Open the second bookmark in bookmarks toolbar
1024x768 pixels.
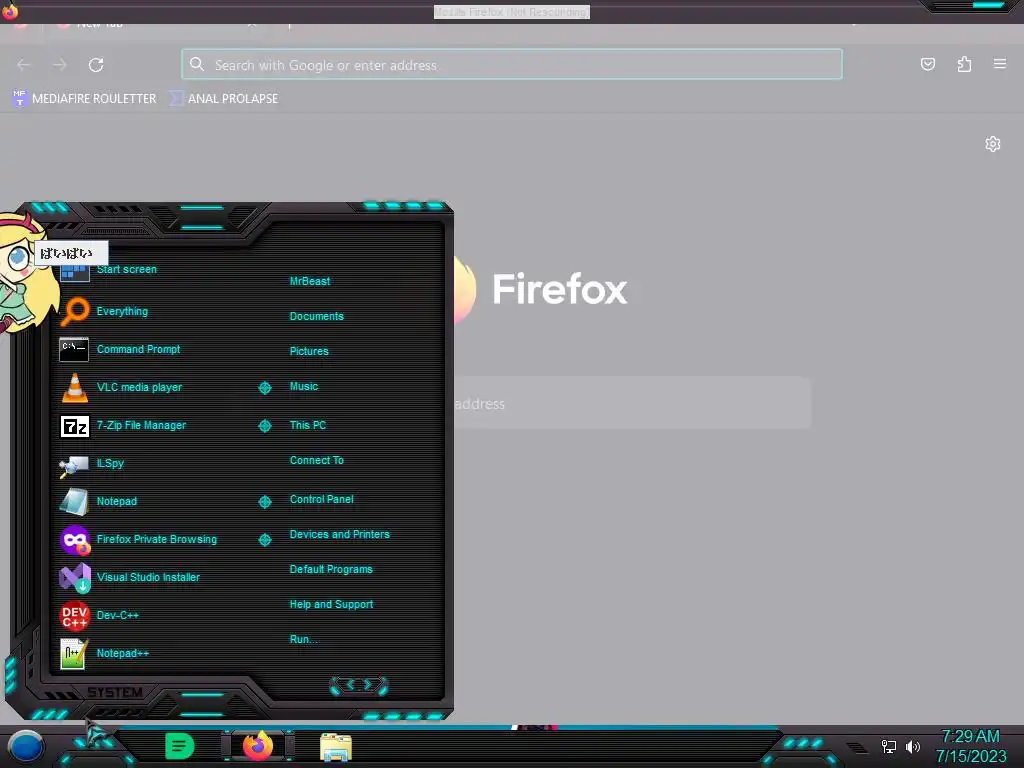click(x=223, y=99)
